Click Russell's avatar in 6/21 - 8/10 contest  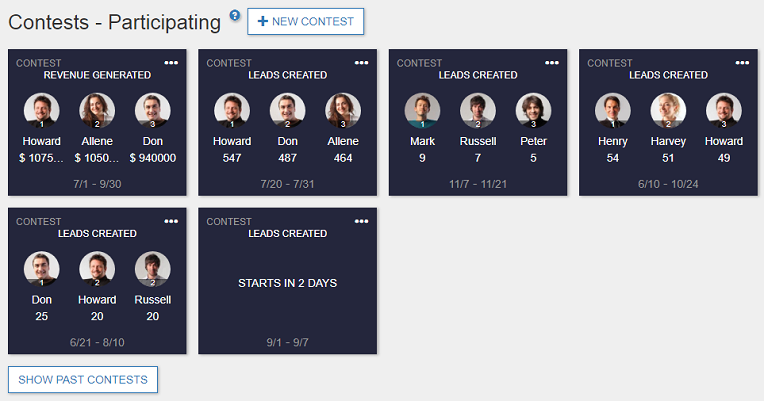pyautogui.click(x=152, y=268)
